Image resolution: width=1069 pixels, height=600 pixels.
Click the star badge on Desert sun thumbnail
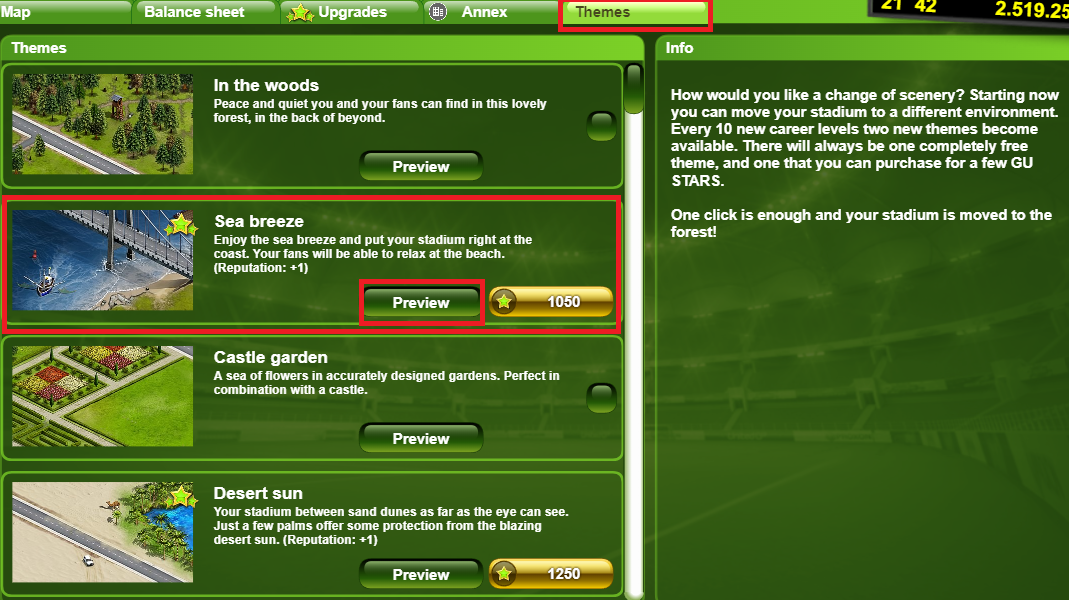point(181,496)
